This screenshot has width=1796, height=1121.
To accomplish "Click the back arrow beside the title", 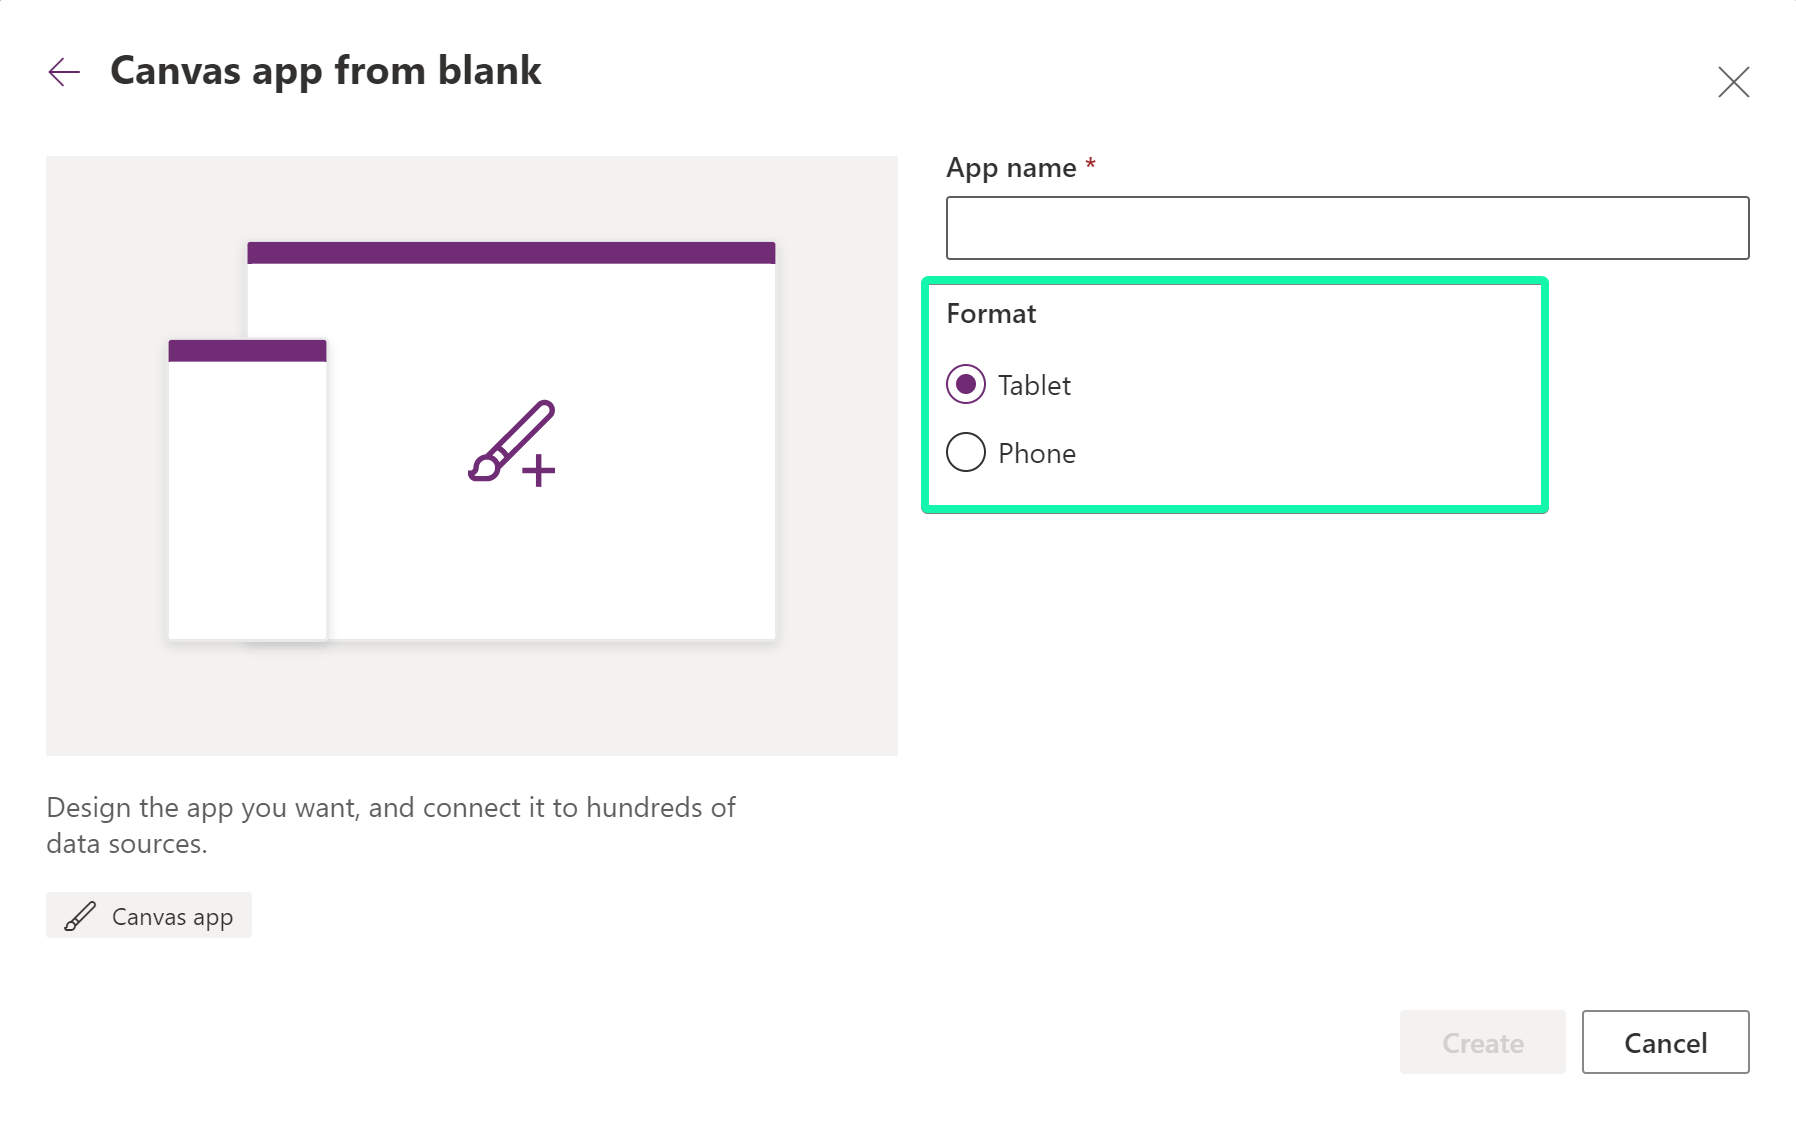I will click(x=64, y=72).
